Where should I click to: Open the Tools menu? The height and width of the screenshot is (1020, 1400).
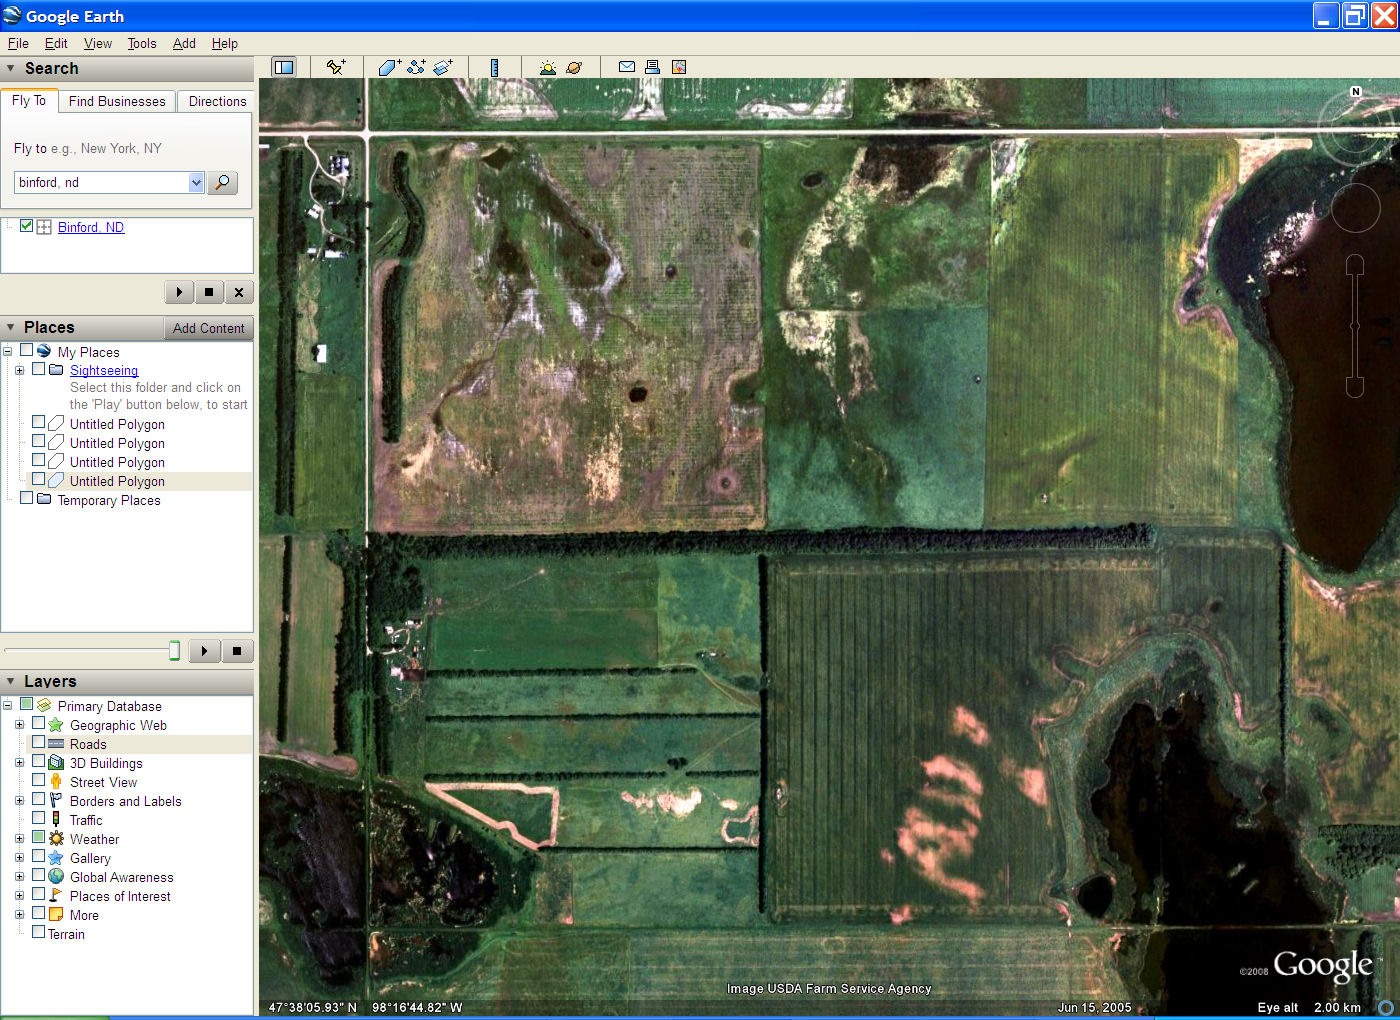pos(142,43)
